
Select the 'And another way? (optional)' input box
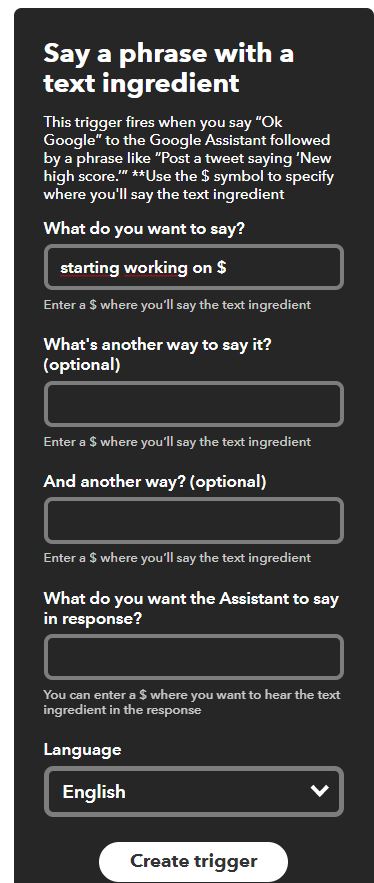click(193, 520)
